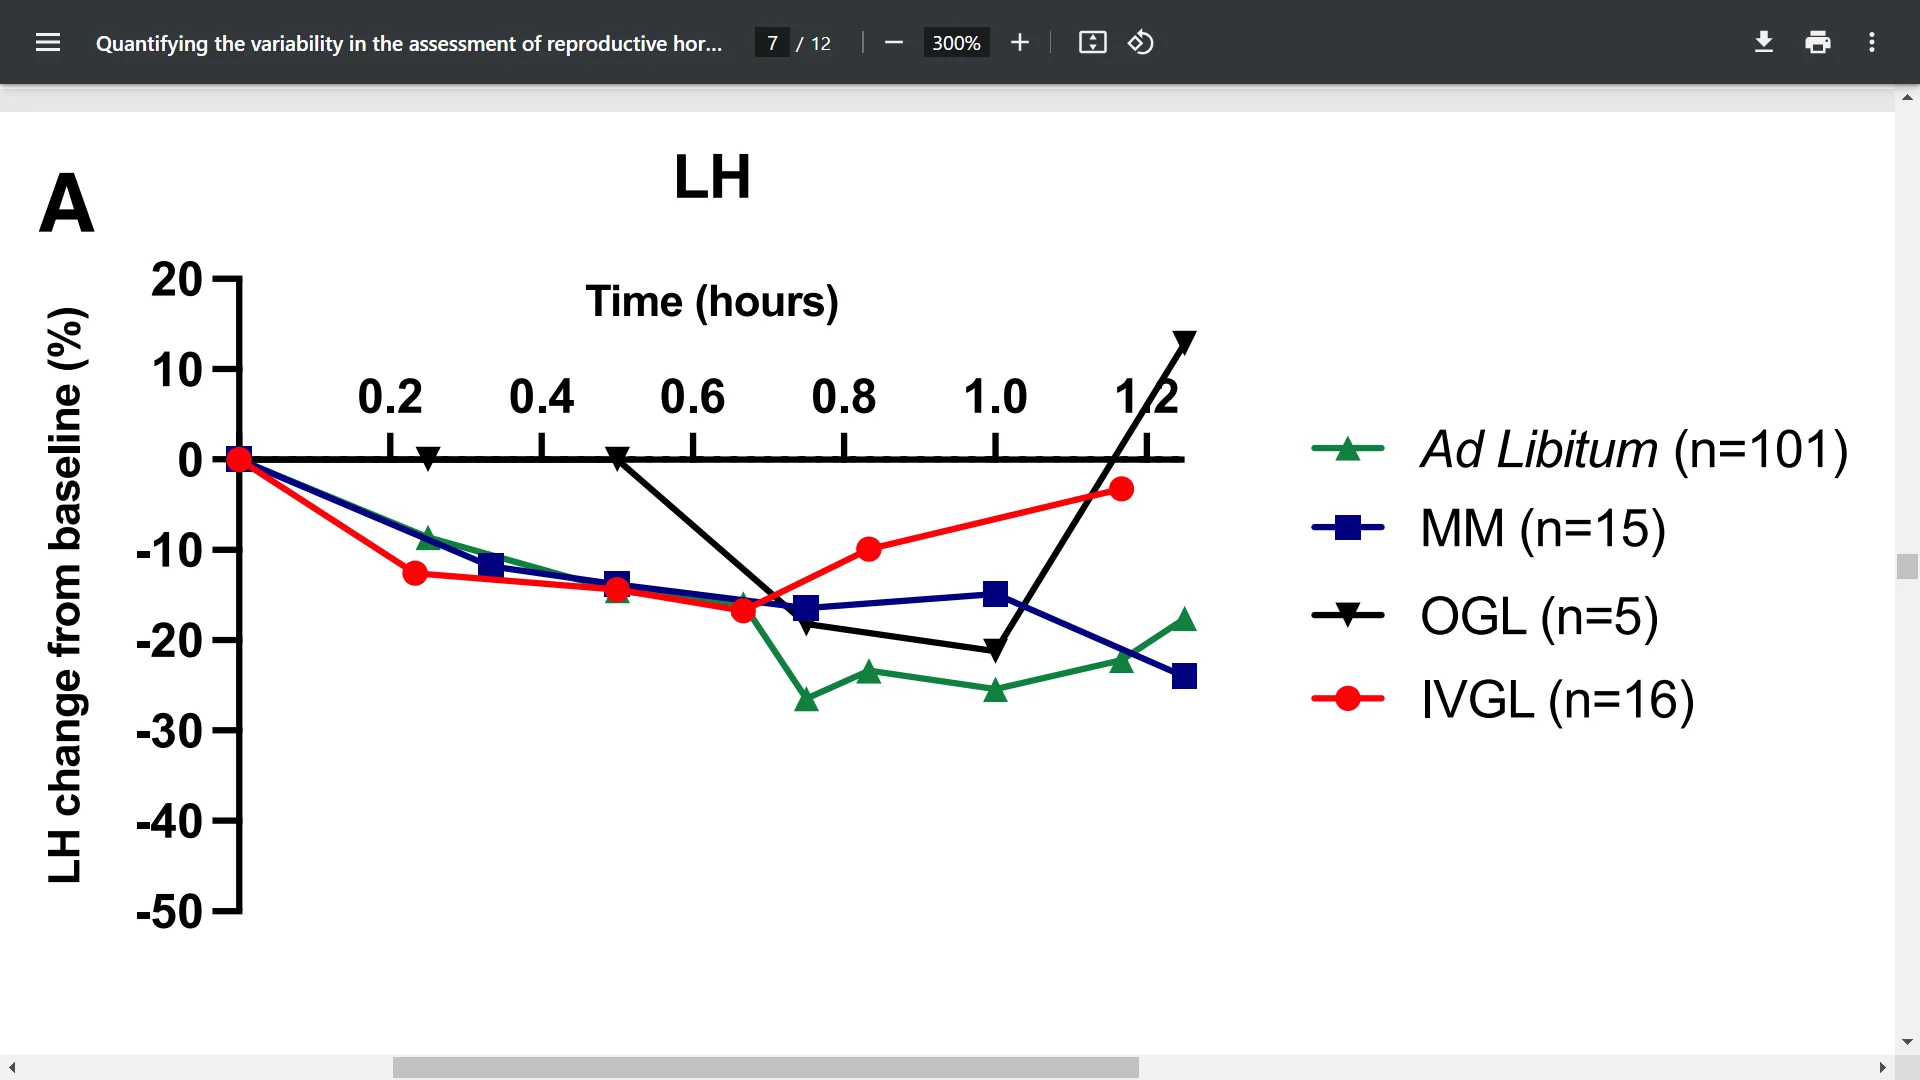Click the 'Ad Libitum (n=101)' legend label
This screenshot has width=1920, height=1080.
click(1634, 449)
